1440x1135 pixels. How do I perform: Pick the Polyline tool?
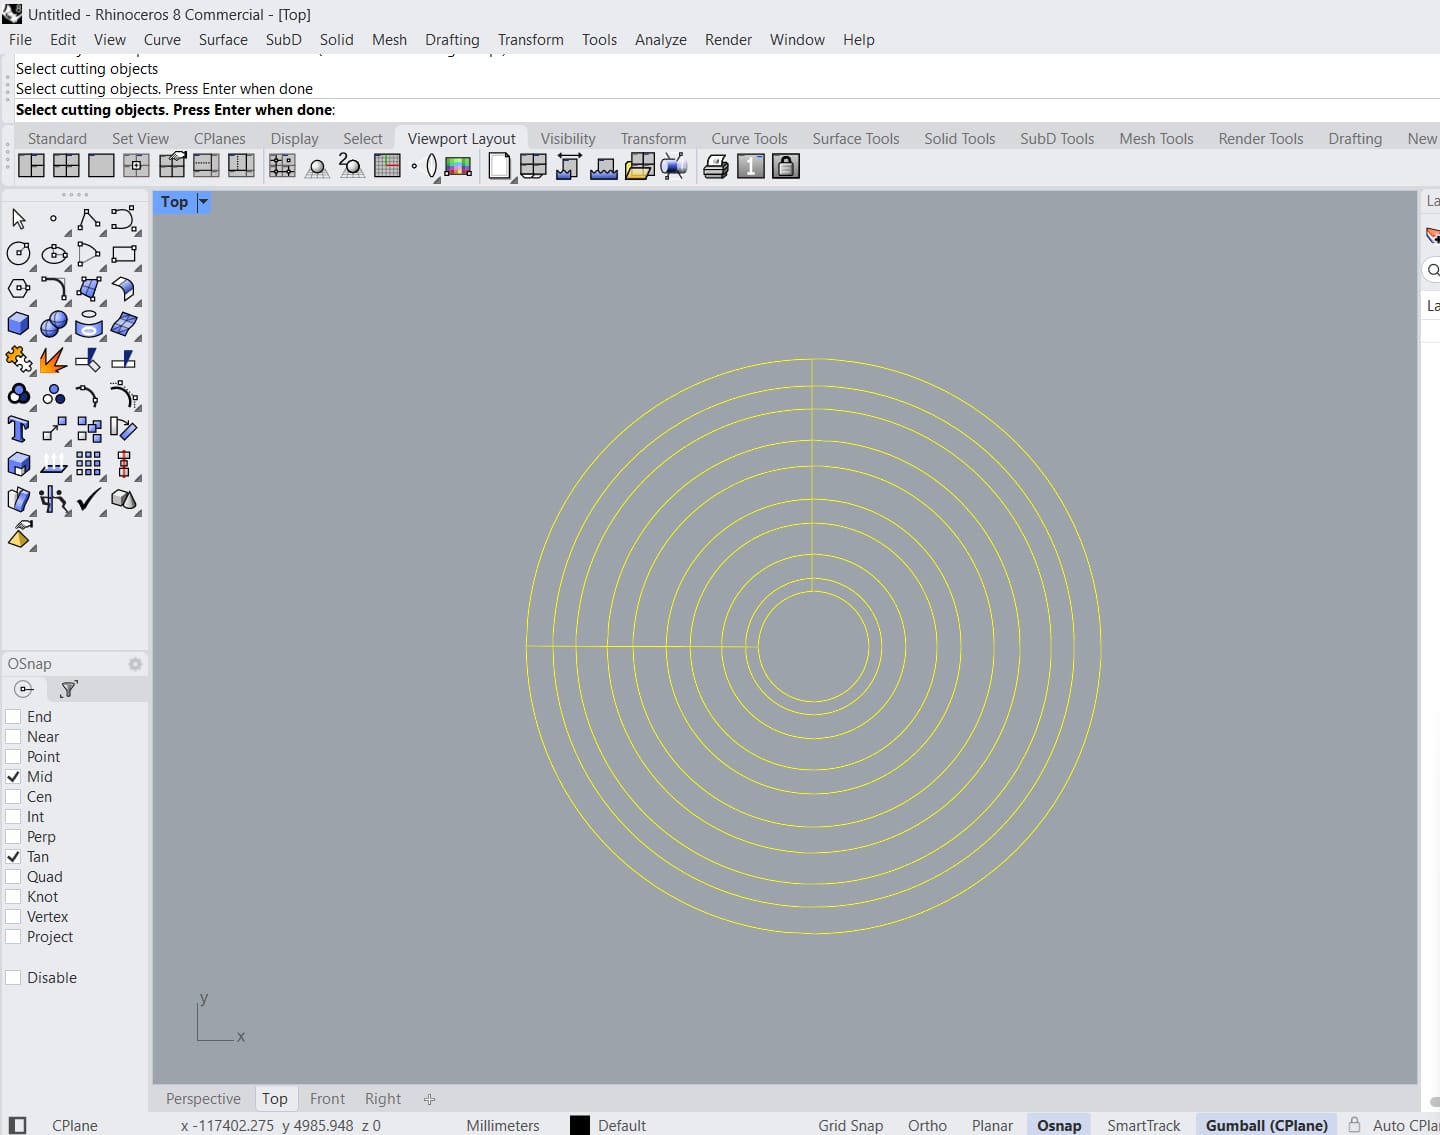point(88,219)
